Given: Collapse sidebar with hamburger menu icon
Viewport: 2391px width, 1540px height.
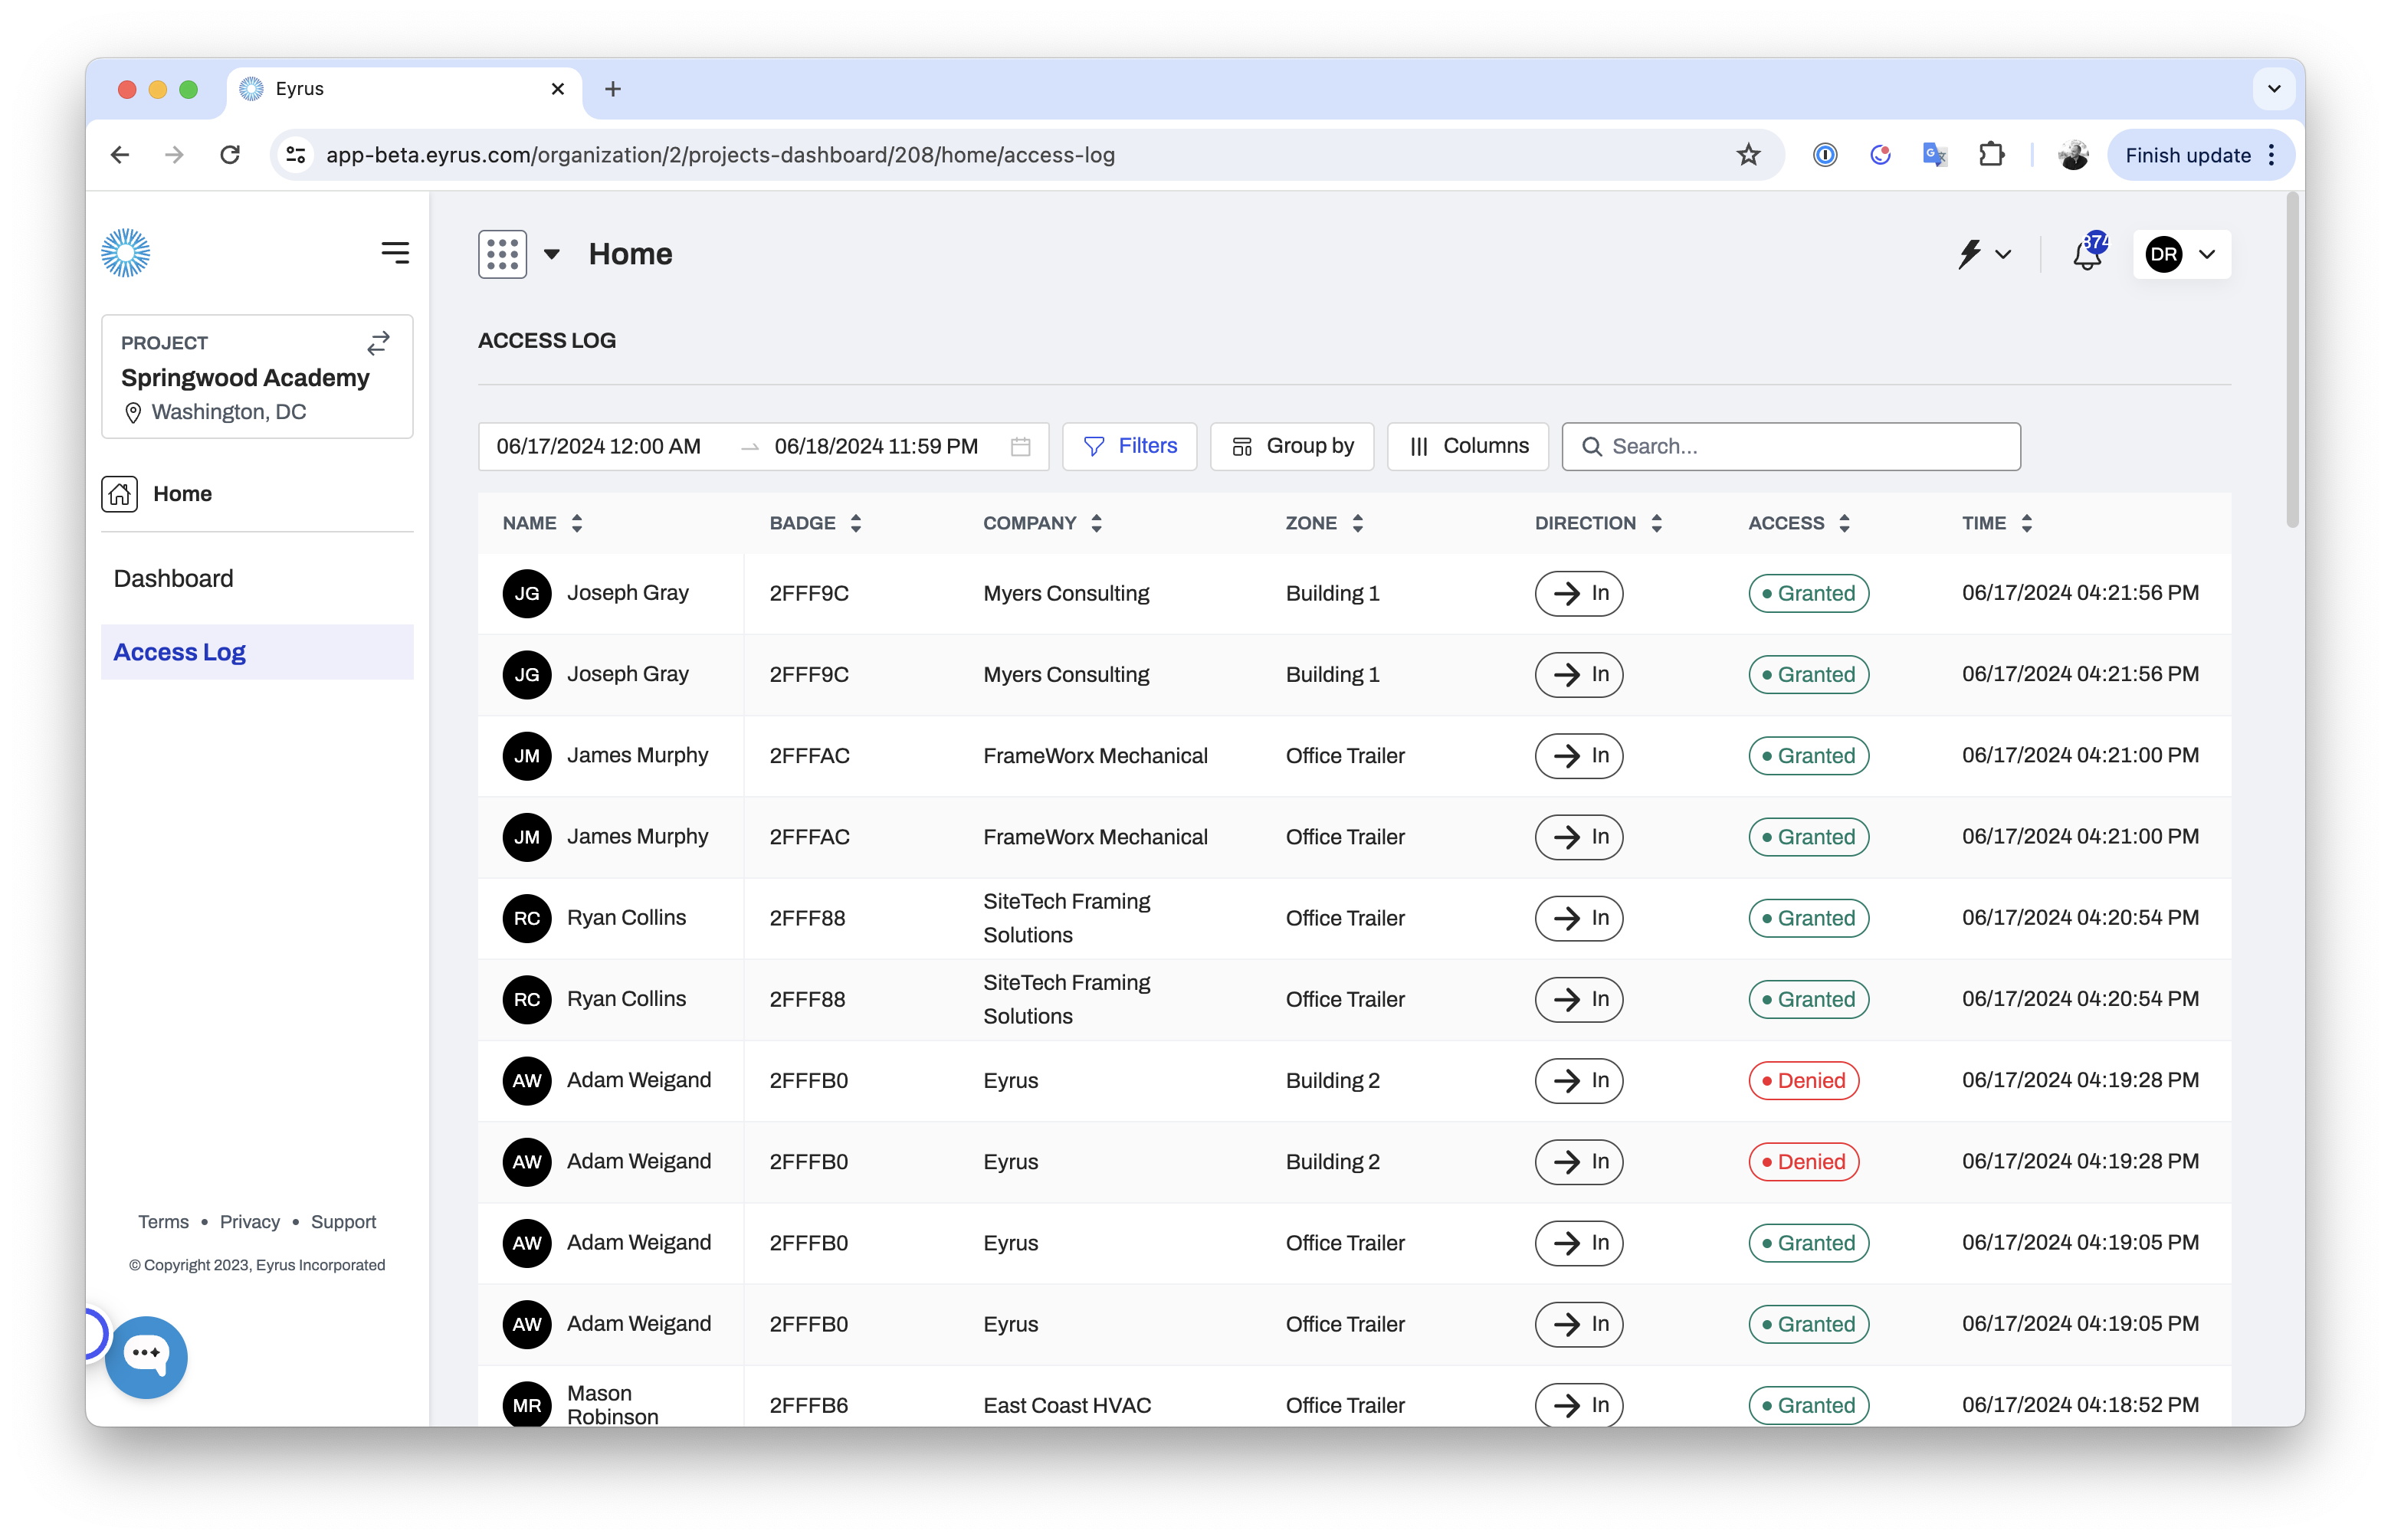Looking at the screenshot, I should pos(395,253).
